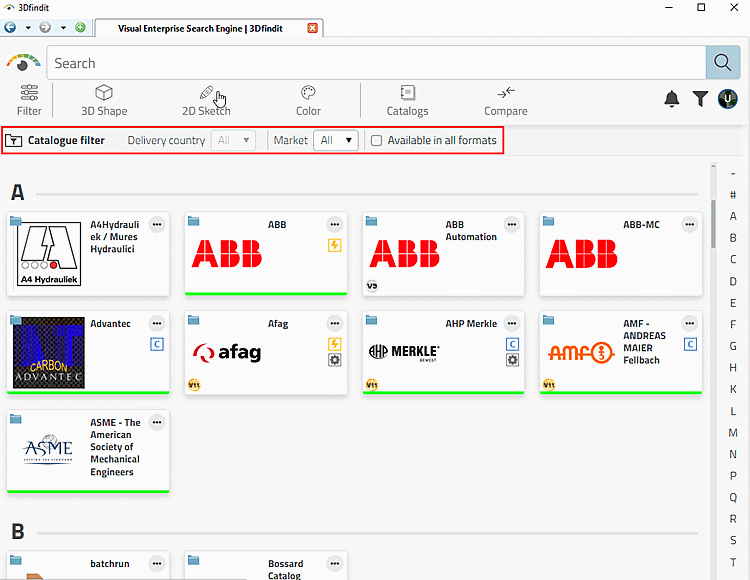
Task: Open more options for Bossard Catalog
Action: tap(334, 564)
